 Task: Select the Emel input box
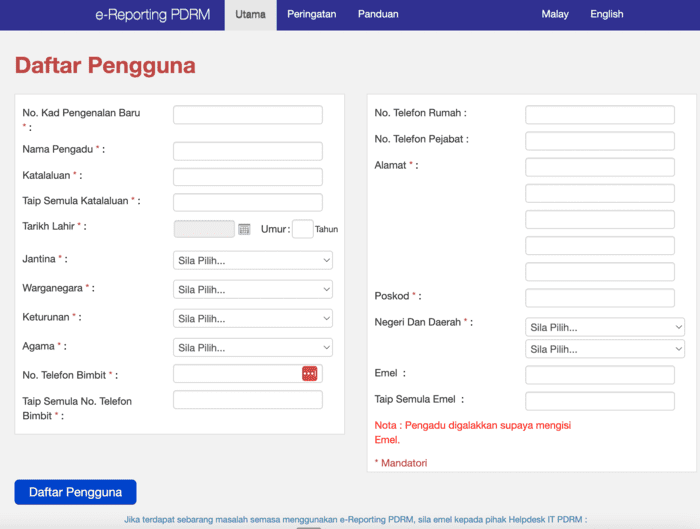coord(600,375)
